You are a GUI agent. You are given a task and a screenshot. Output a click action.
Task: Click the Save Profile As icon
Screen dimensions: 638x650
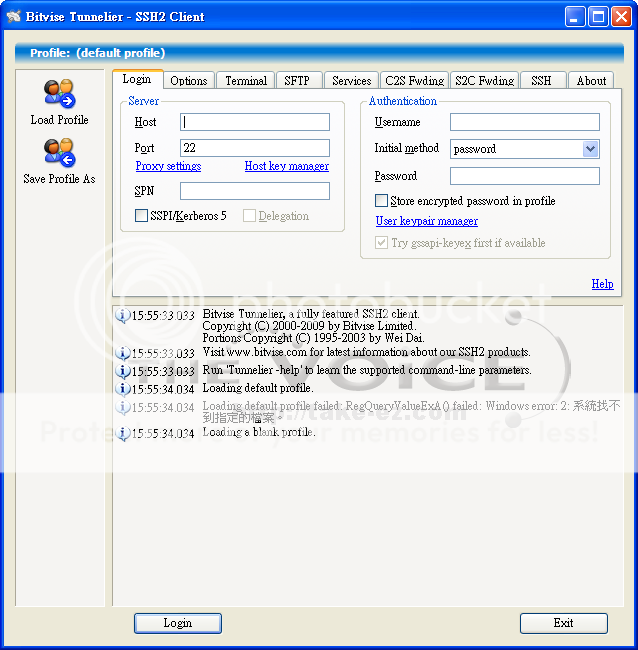click(x=60, y=152)
